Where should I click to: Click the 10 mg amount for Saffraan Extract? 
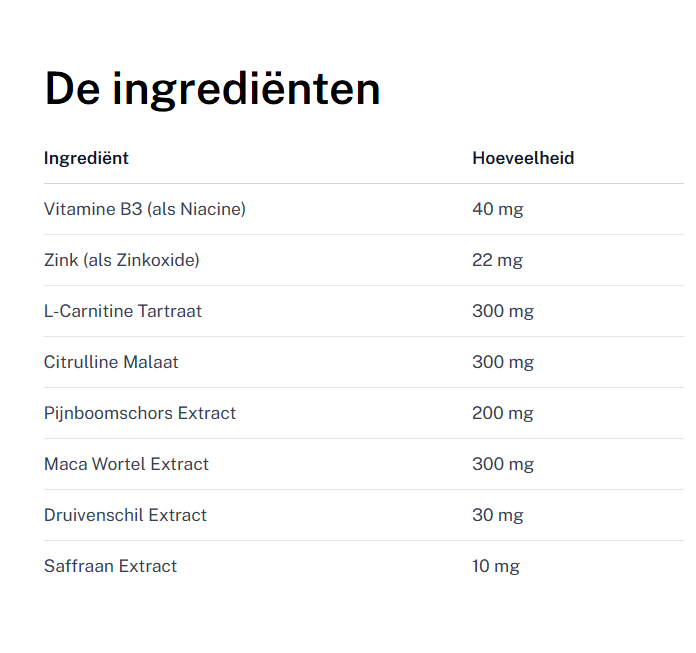496,566
